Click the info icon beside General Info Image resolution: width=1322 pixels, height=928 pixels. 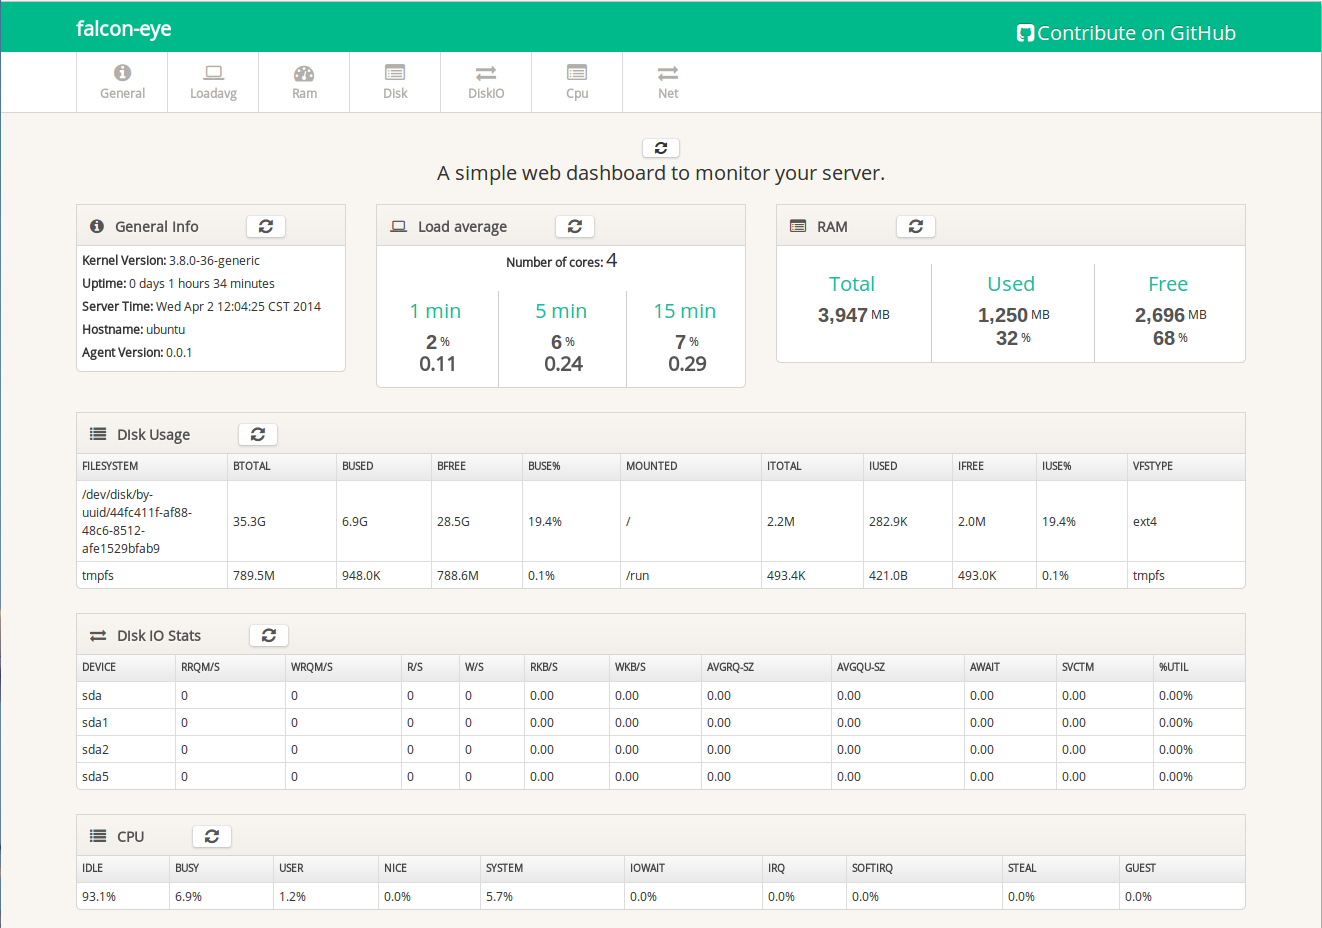(x=97, y=227)
